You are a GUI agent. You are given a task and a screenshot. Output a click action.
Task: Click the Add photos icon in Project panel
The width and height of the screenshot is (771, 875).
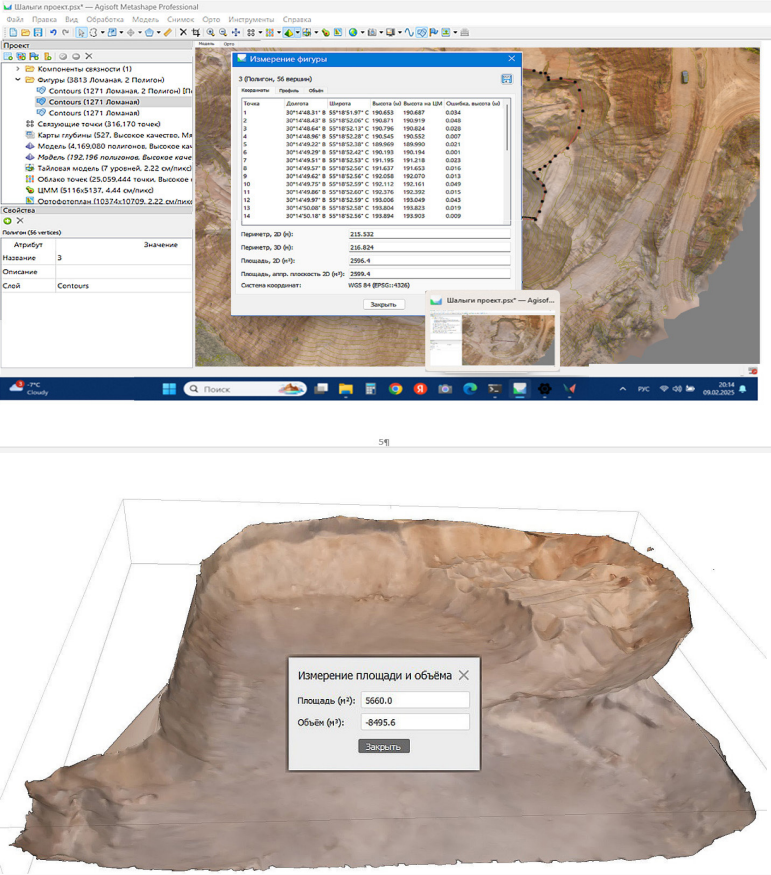pos(21,56)
